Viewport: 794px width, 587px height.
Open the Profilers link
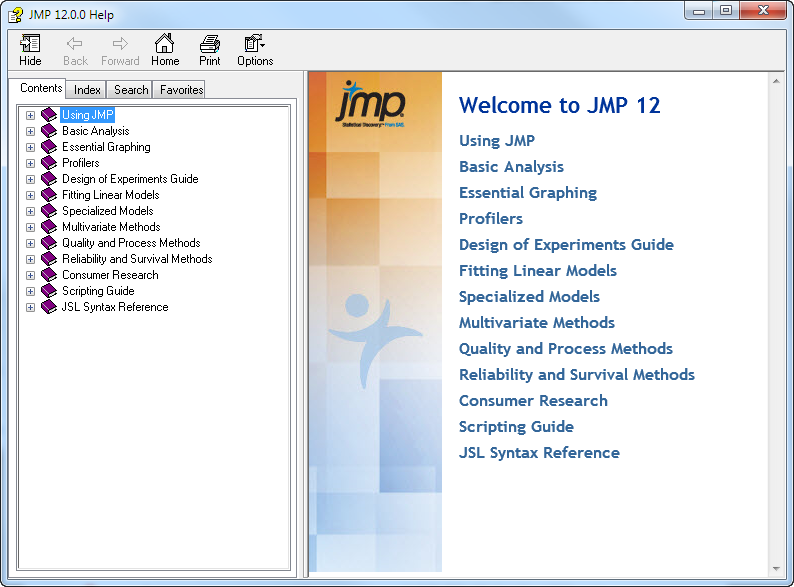point(491,219)
